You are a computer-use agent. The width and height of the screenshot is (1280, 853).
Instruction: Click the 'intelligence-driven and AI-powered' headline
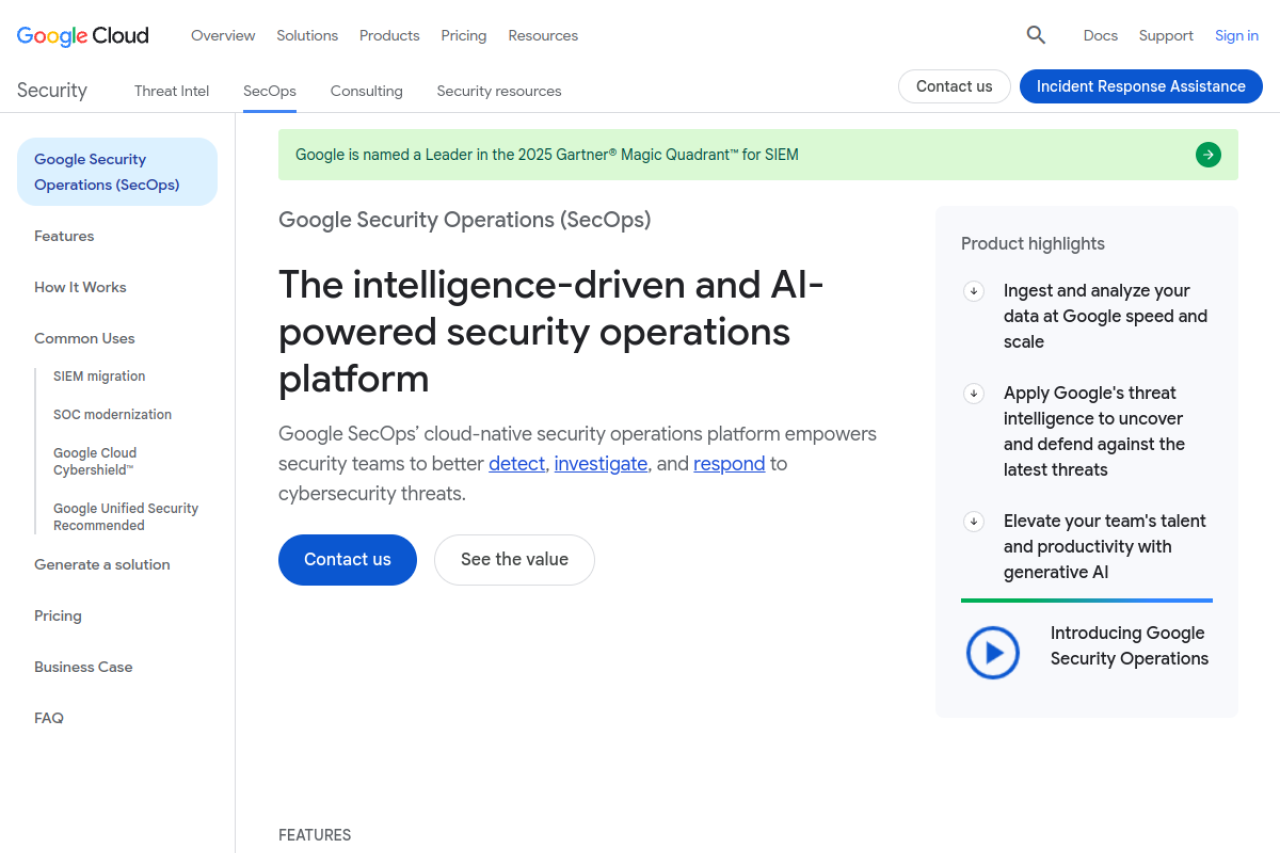point(552,332)
